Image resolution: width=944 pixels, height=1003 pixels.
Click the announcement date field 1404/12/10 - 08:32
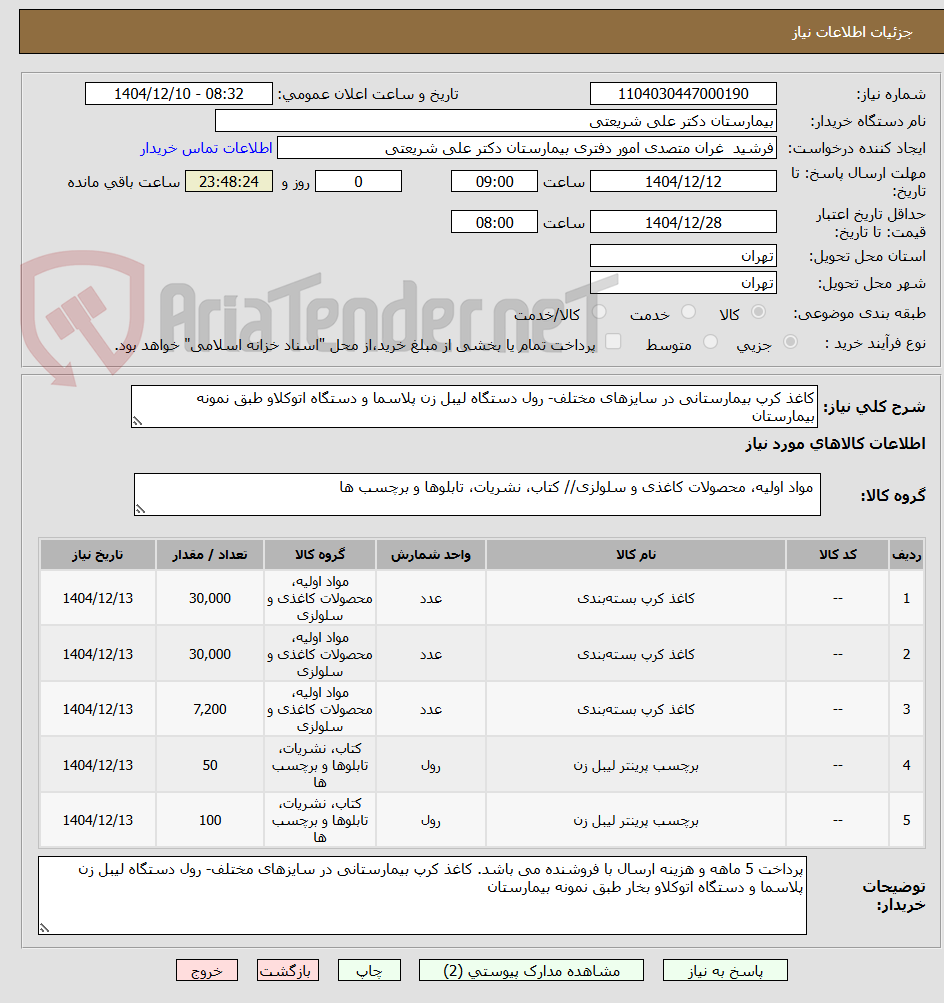pyautogui.click(x=178, y=94)
